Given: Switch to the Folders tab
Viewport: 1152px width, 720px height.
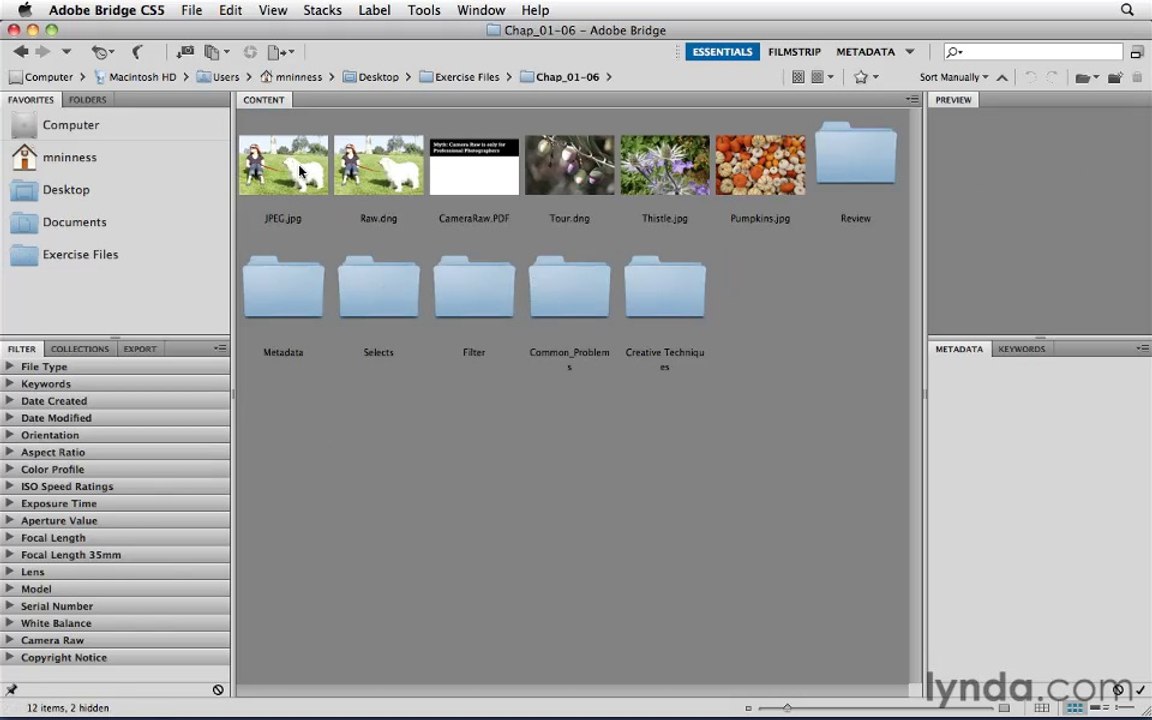Looking at the screenshot, I should click(x=87, y=100).
